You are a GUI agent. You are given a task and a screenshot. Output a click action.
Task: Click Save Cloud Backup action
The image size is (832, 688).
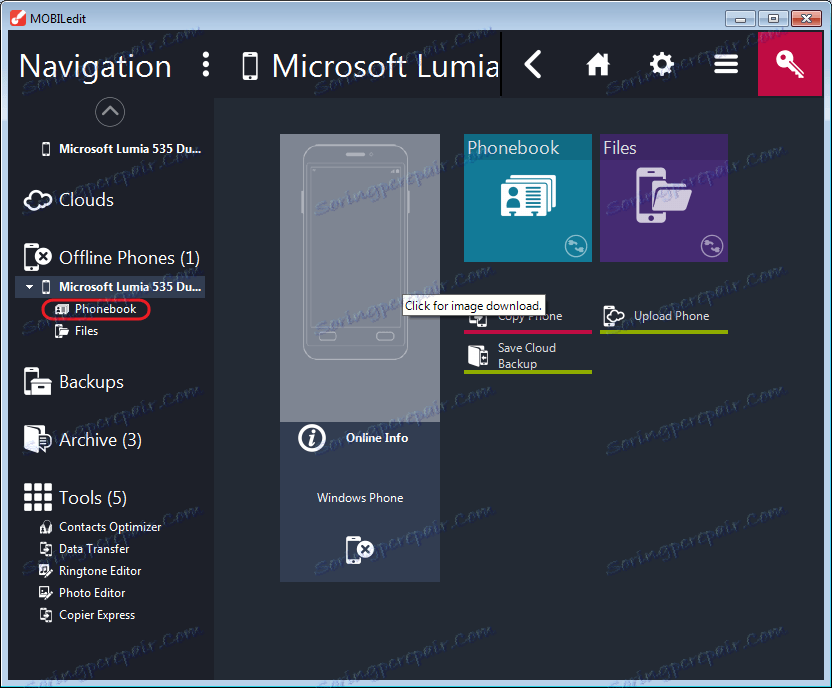526,356
